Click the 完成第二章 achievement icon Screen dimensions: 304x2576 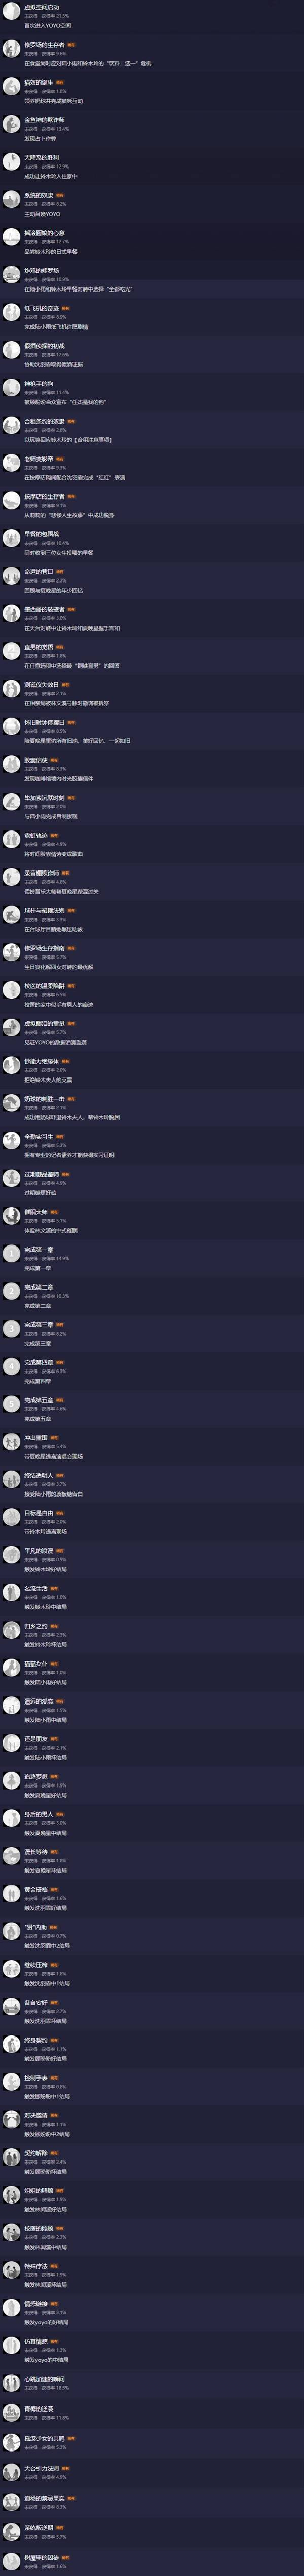coord(12,1292)
